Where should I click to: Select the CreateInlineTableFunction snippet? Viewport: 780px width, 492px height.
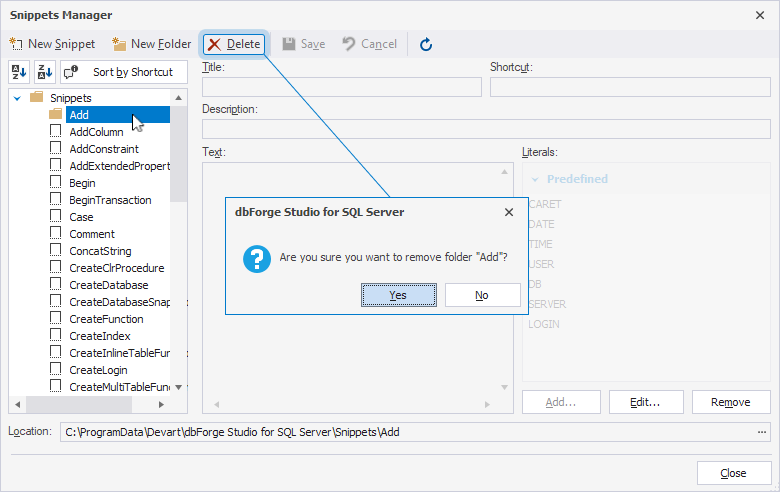pos(119,353)
